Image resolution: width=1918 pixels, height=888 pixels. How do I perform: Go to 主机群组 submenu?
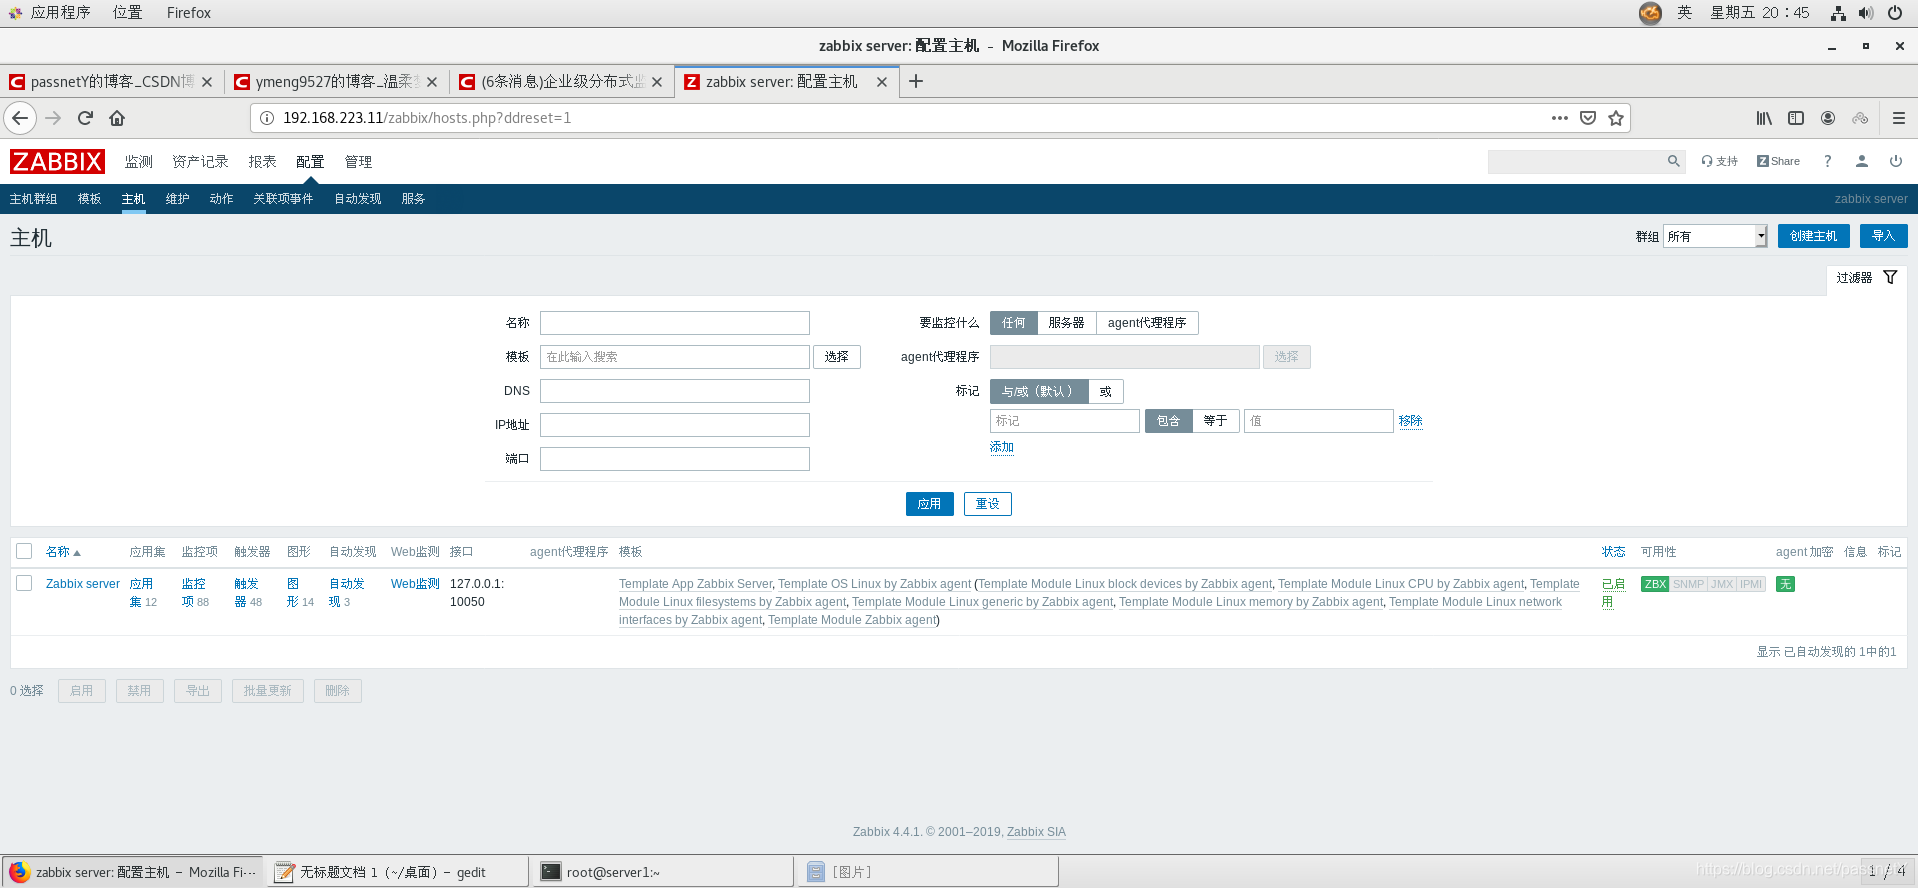coord(33,199)
